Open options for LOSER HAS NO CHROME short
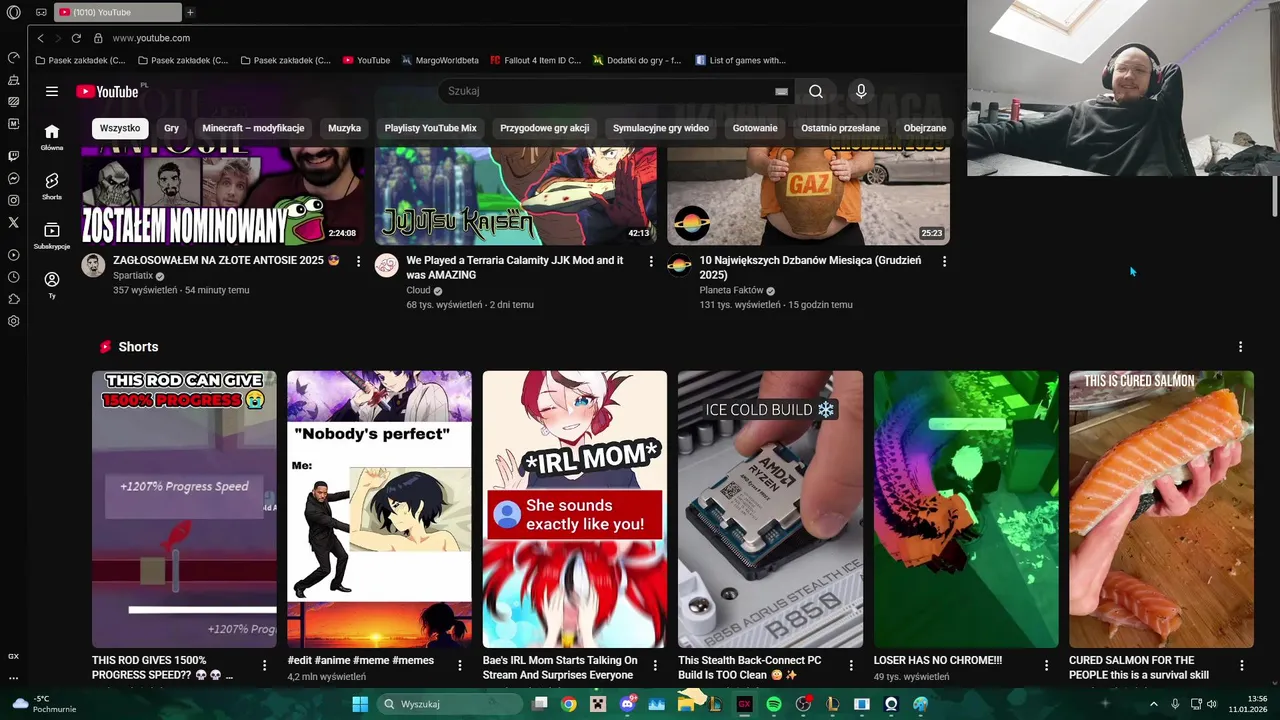The height and width of the screenshot is (720, 1280). click(1047, 665)
